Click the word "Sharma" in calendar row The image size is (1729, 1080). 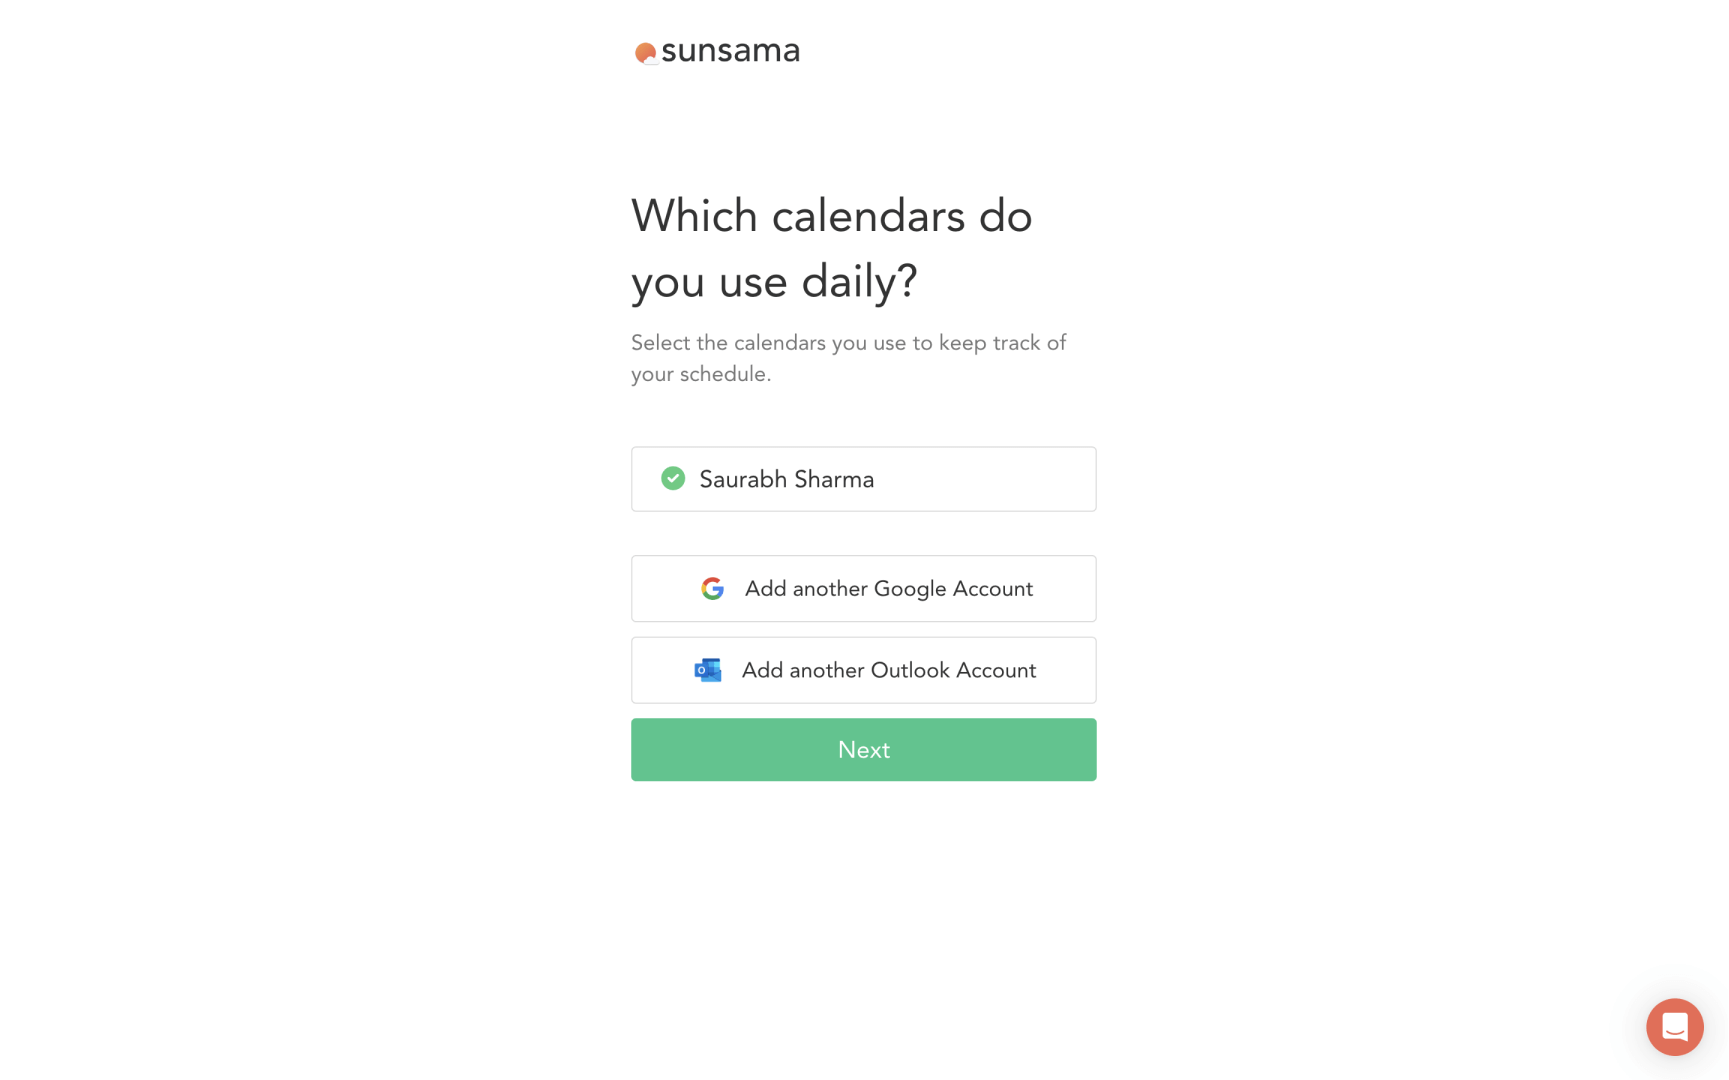click(x=834, y=480)
